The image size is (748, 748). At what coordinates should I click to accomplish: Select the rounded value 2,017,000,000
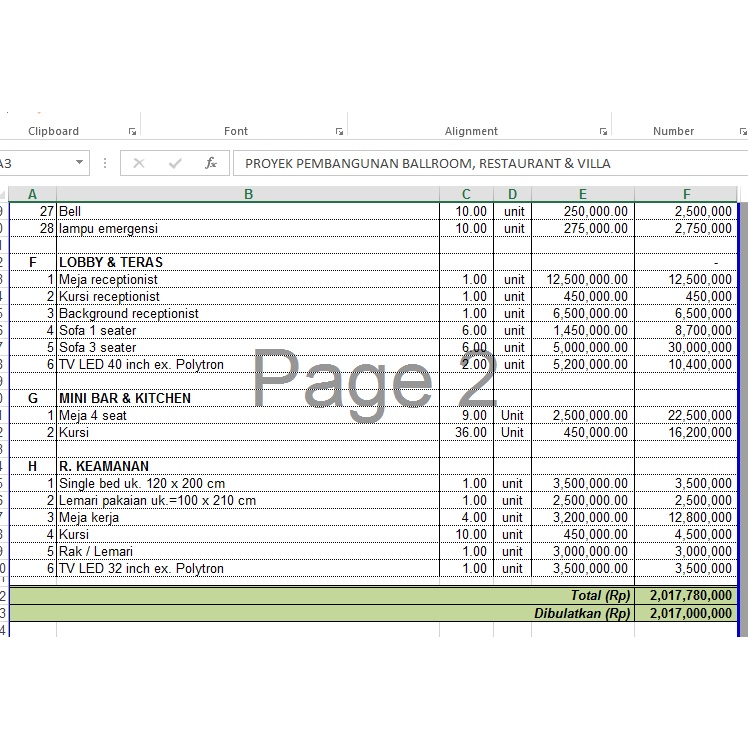686,613
